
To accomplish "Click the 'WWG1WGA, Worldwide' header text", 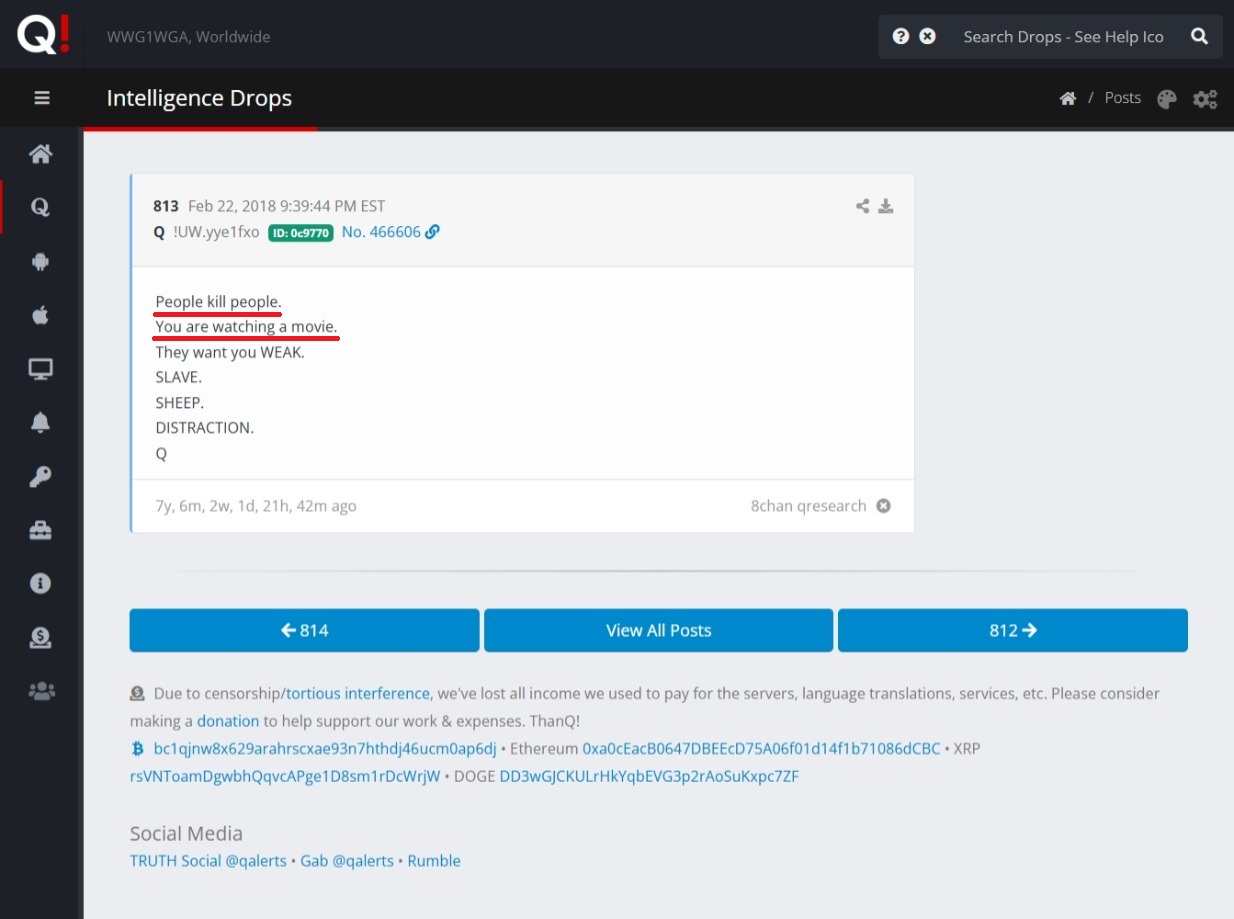I will pyautogui.click(x=189, y=37).
